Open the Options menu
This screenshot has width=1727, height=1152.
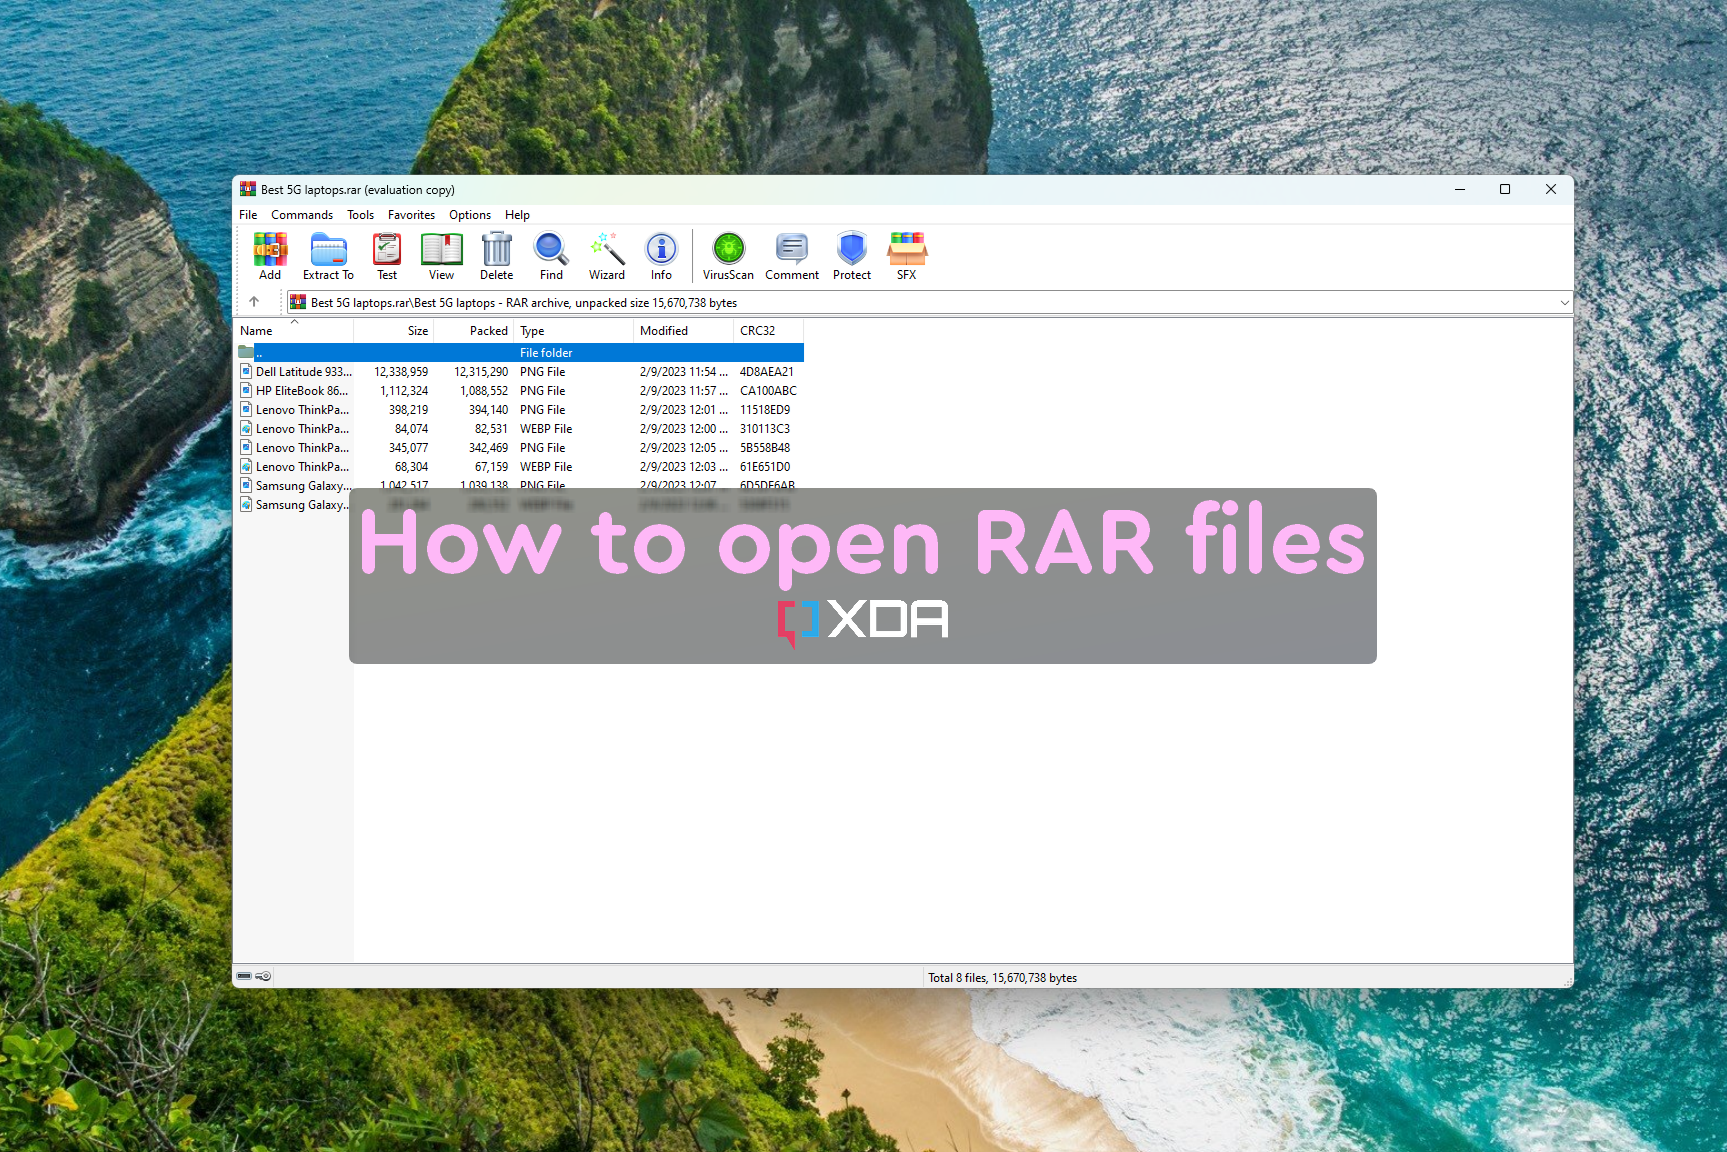tap(469, 214)
